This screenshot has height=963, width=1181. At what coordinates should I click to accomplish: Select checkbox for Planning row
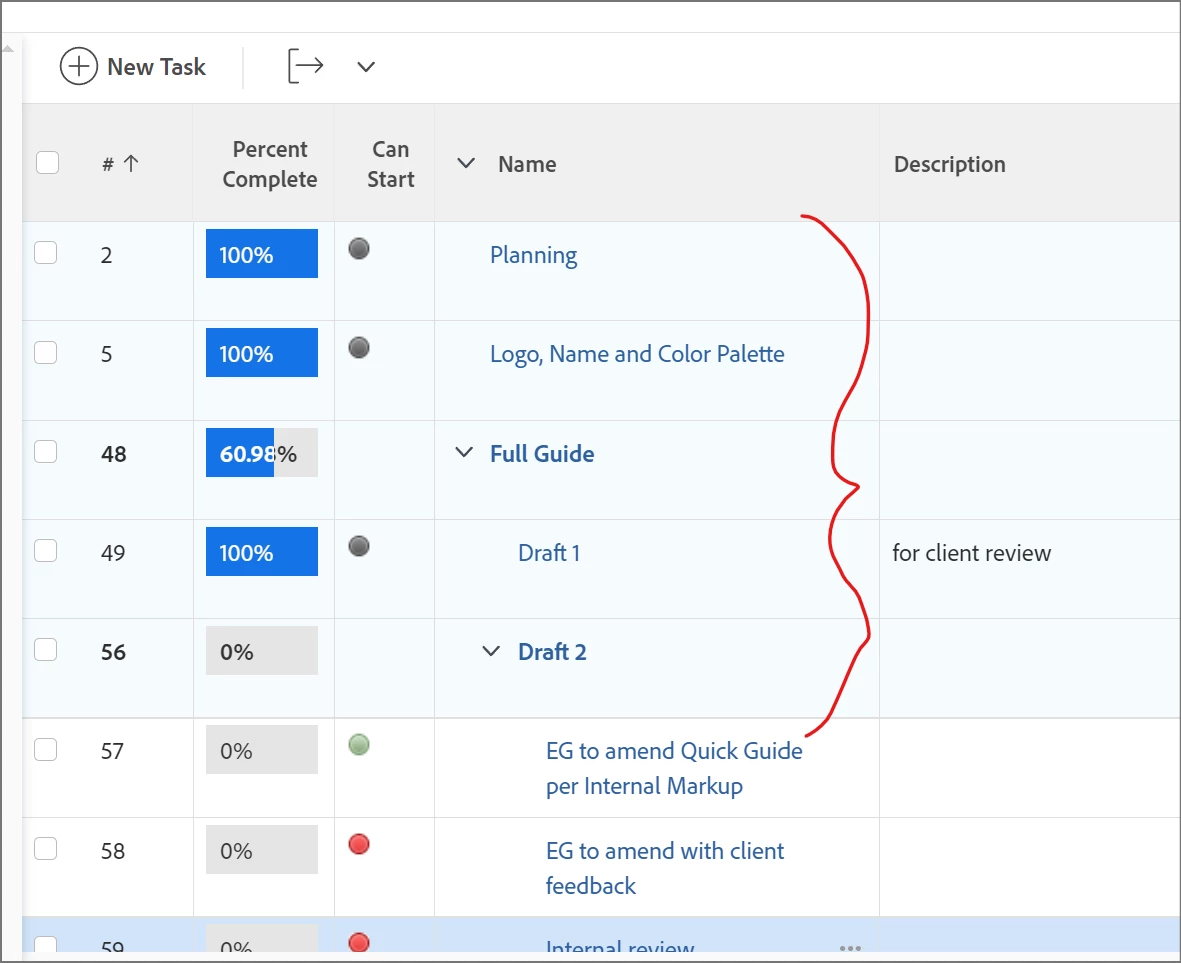tap(46, 253)
